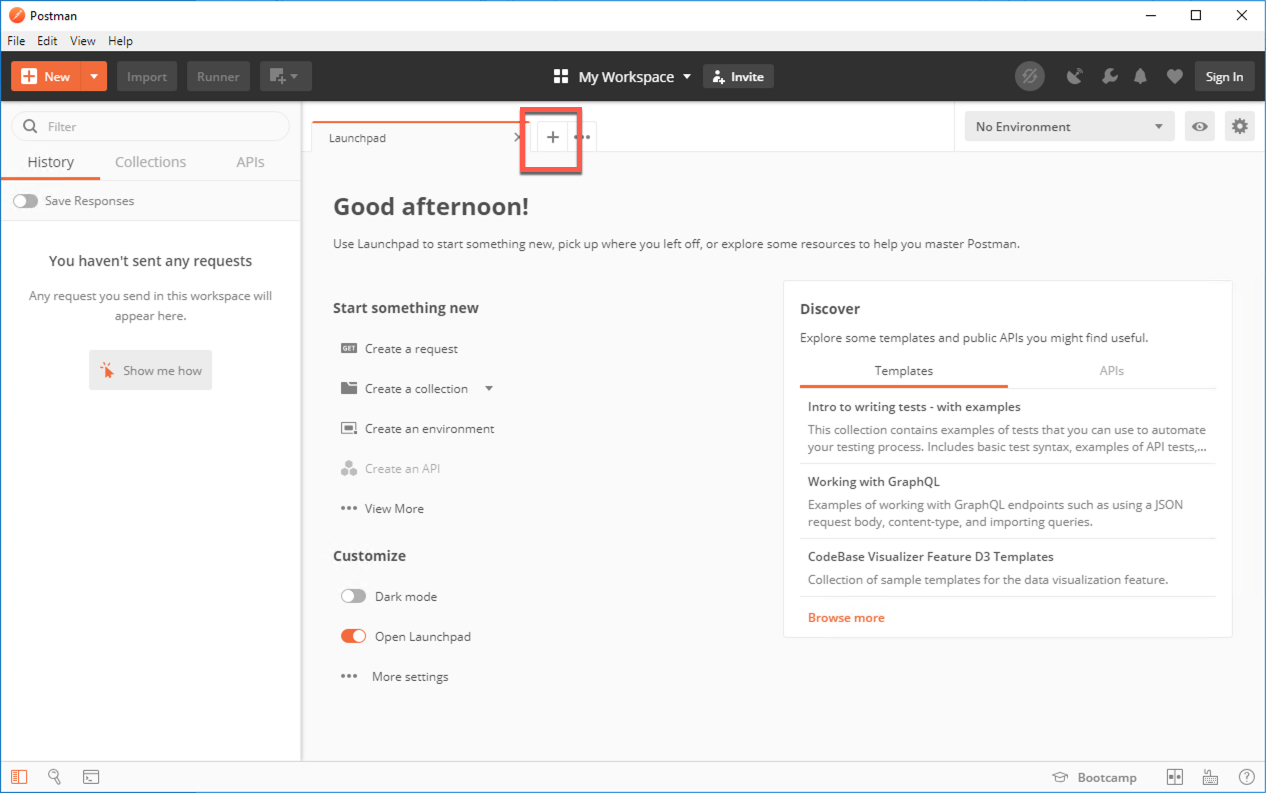Switch to the APIs sidebar tab

point(250,162)
